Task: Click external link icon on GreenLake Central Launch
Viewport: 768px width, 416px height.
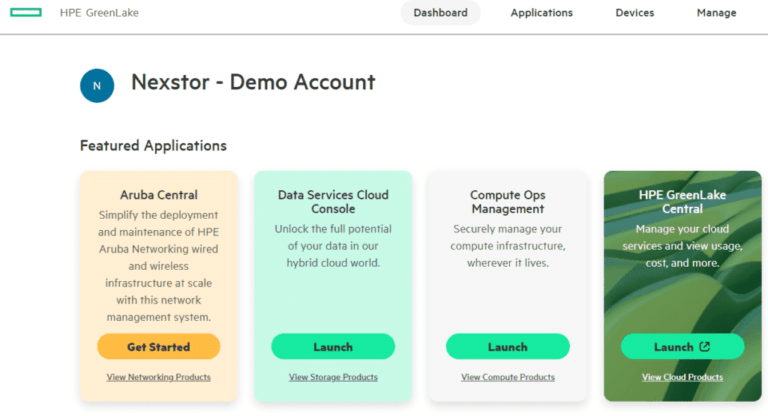Action: 705,347
